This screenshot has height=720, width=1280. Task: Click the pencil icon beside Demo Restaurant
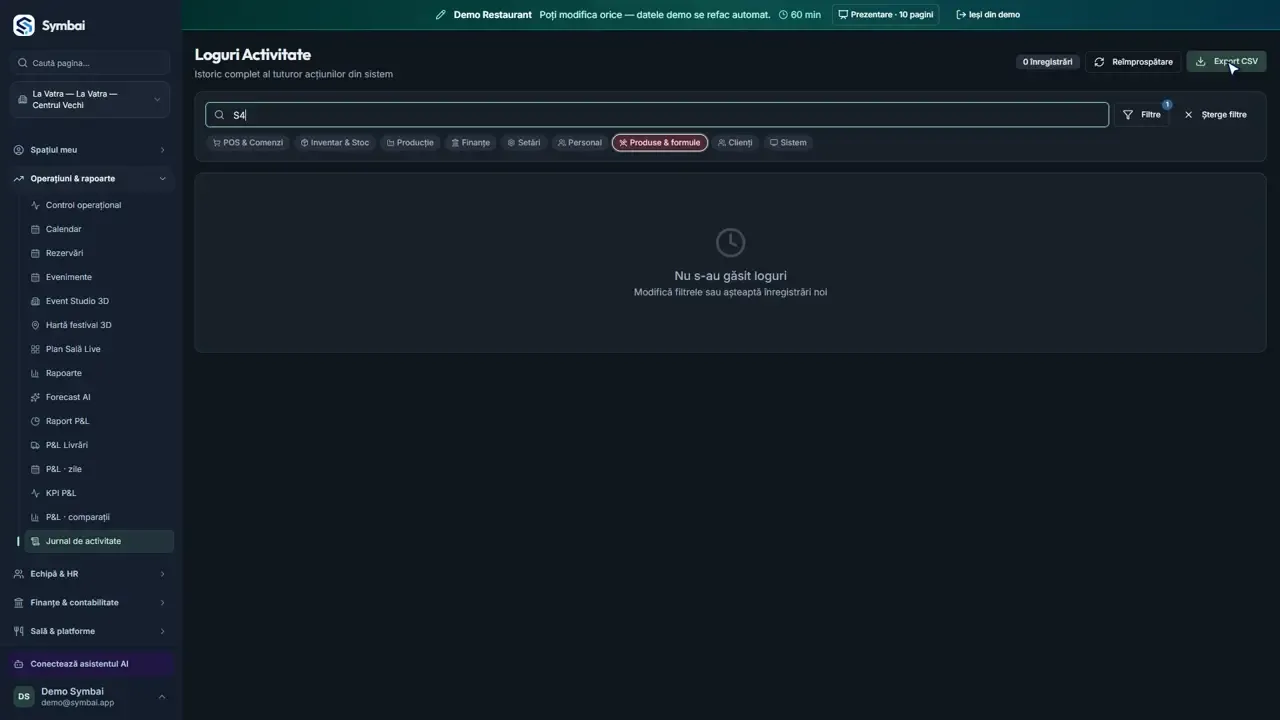pos(441,15)
